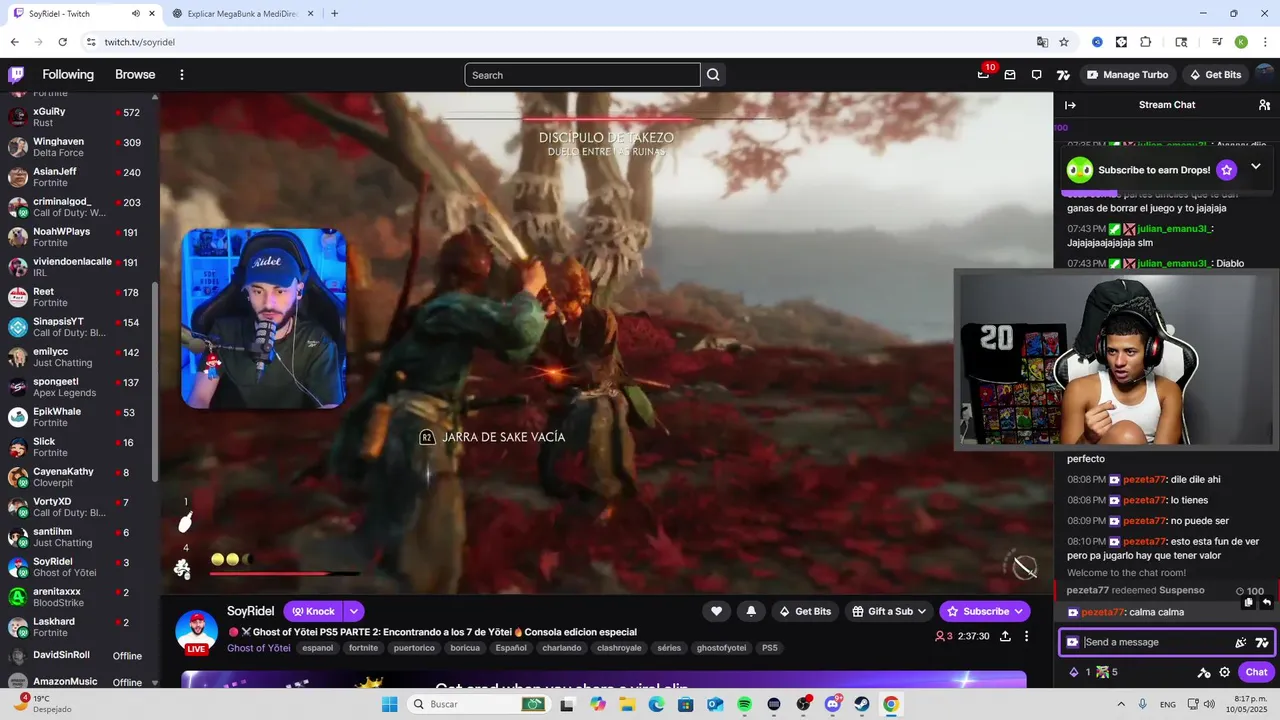1280x720 pixels.
Task: Expand the Subscribe to earn Drops banner
Action: pyautogui.click(x=1256, y=167)
